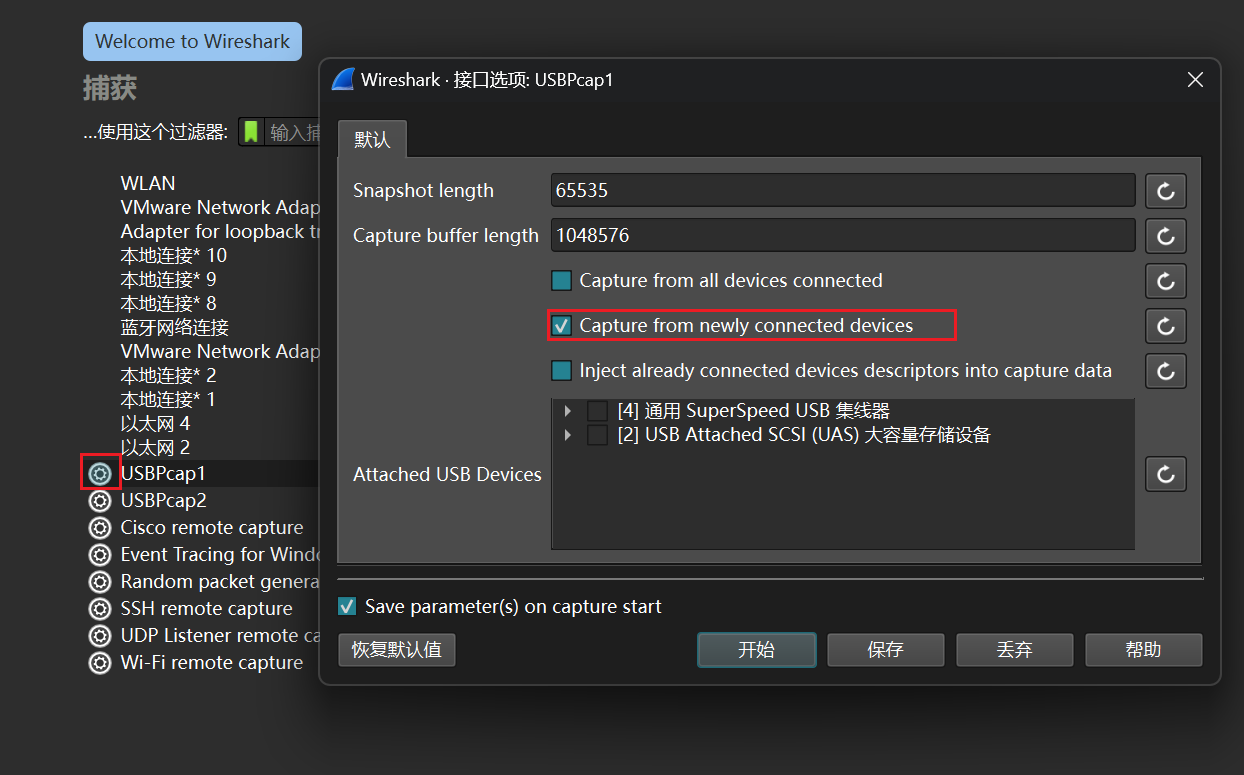The image size is (1244, 775).
Task: Select Adapter for loopback interface
Action: pos(220,231)
